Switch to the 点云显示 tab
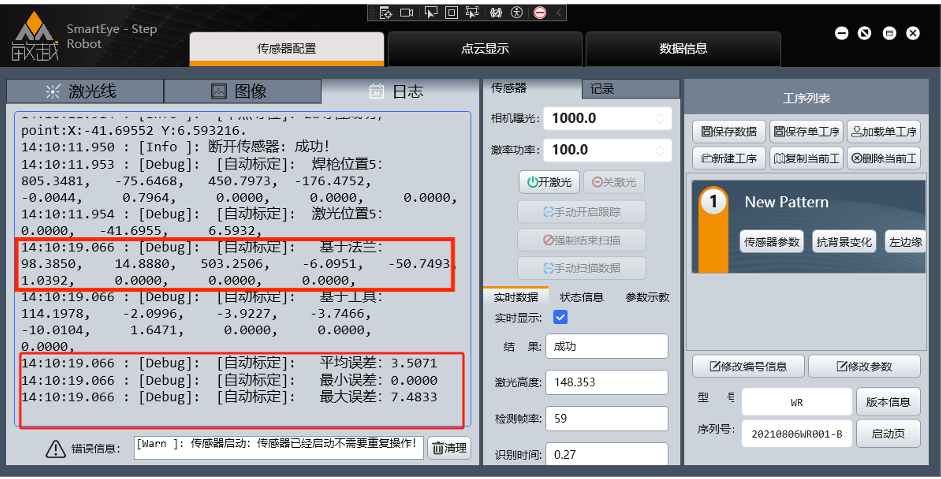Screen dimensions: 941x479 point(484,49)
